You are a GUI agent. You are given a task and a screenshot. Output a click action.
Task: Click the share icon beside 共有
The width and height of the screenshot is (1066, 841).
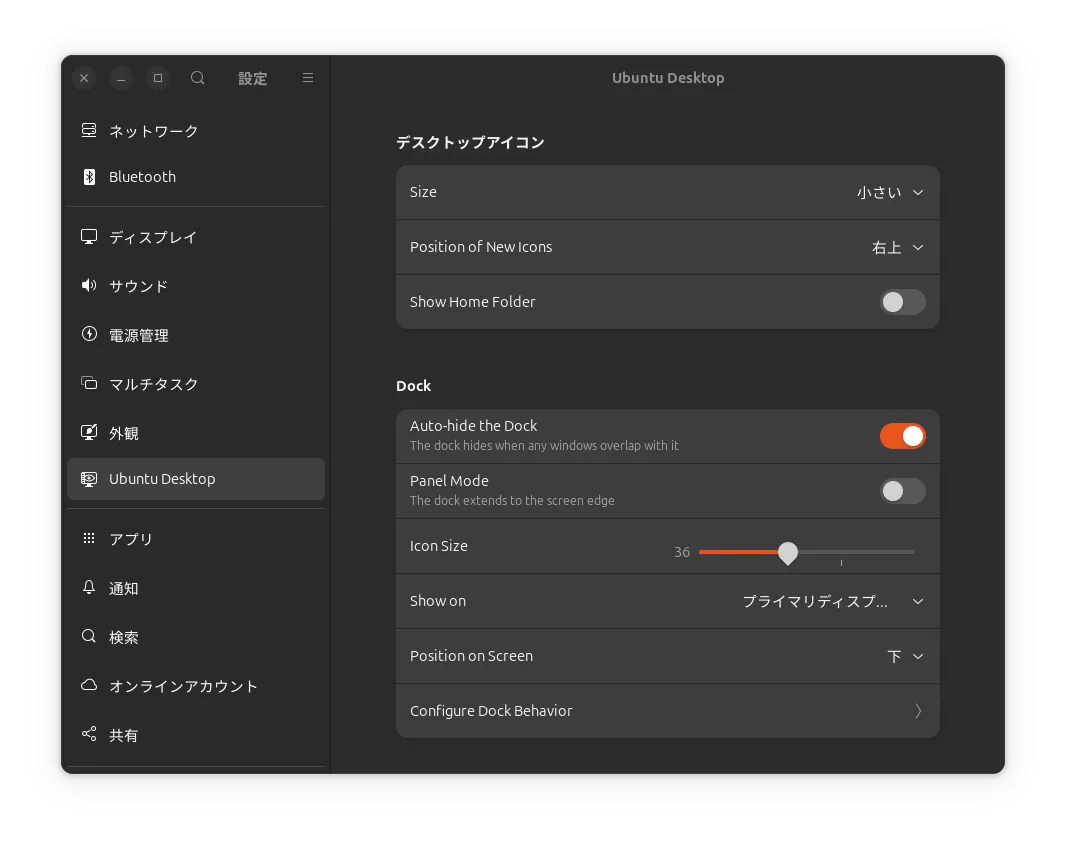click(x=88, y=734)
